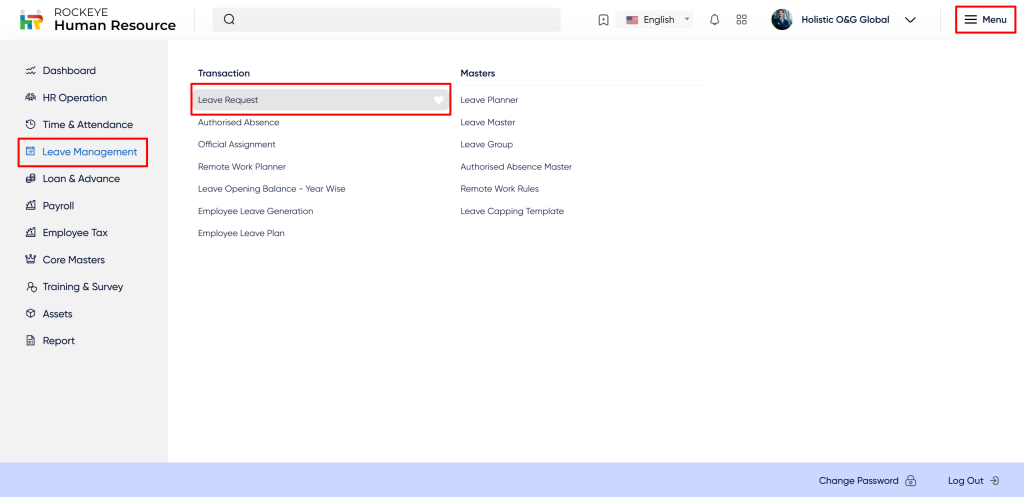Click the user profile avatar
This screenshot has width=1024, height=497.
782,20
